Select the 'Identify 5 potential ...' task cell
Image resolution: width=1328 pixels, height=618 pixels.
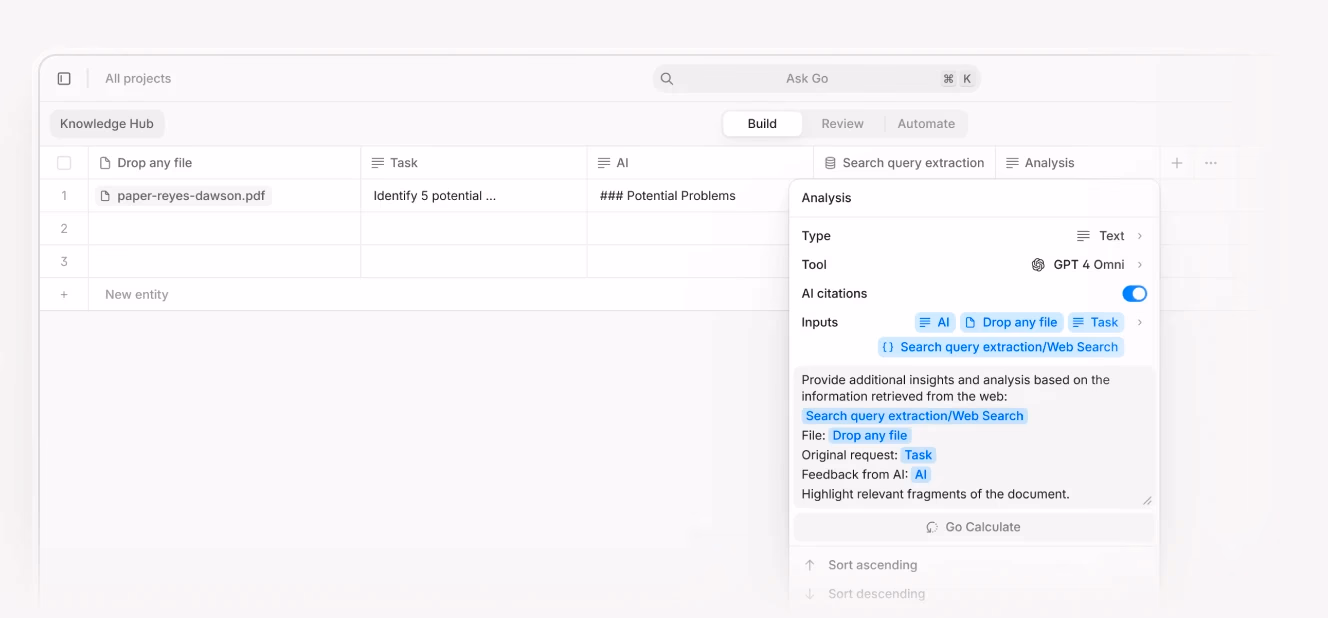(x=474, y=196)
